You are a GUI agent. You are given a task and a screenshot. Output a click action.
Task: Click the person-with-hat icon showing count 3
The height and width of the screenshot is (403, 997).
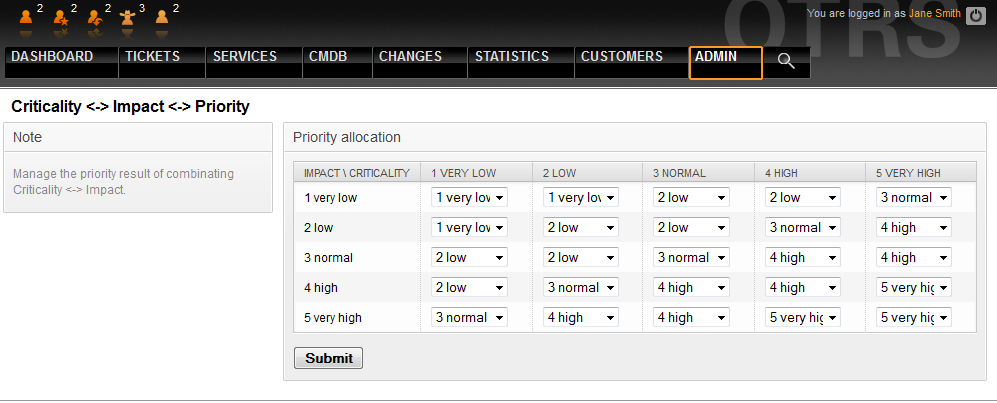click(127, 16)
